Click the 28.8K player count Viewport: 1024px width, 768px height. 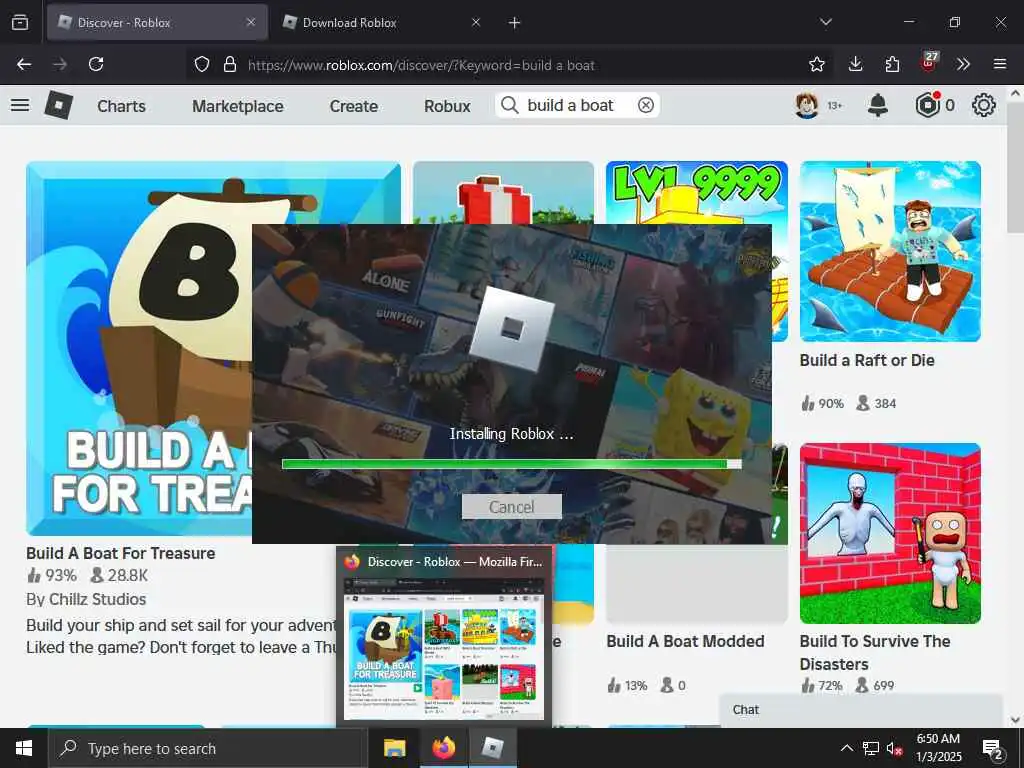pos(119,575)
